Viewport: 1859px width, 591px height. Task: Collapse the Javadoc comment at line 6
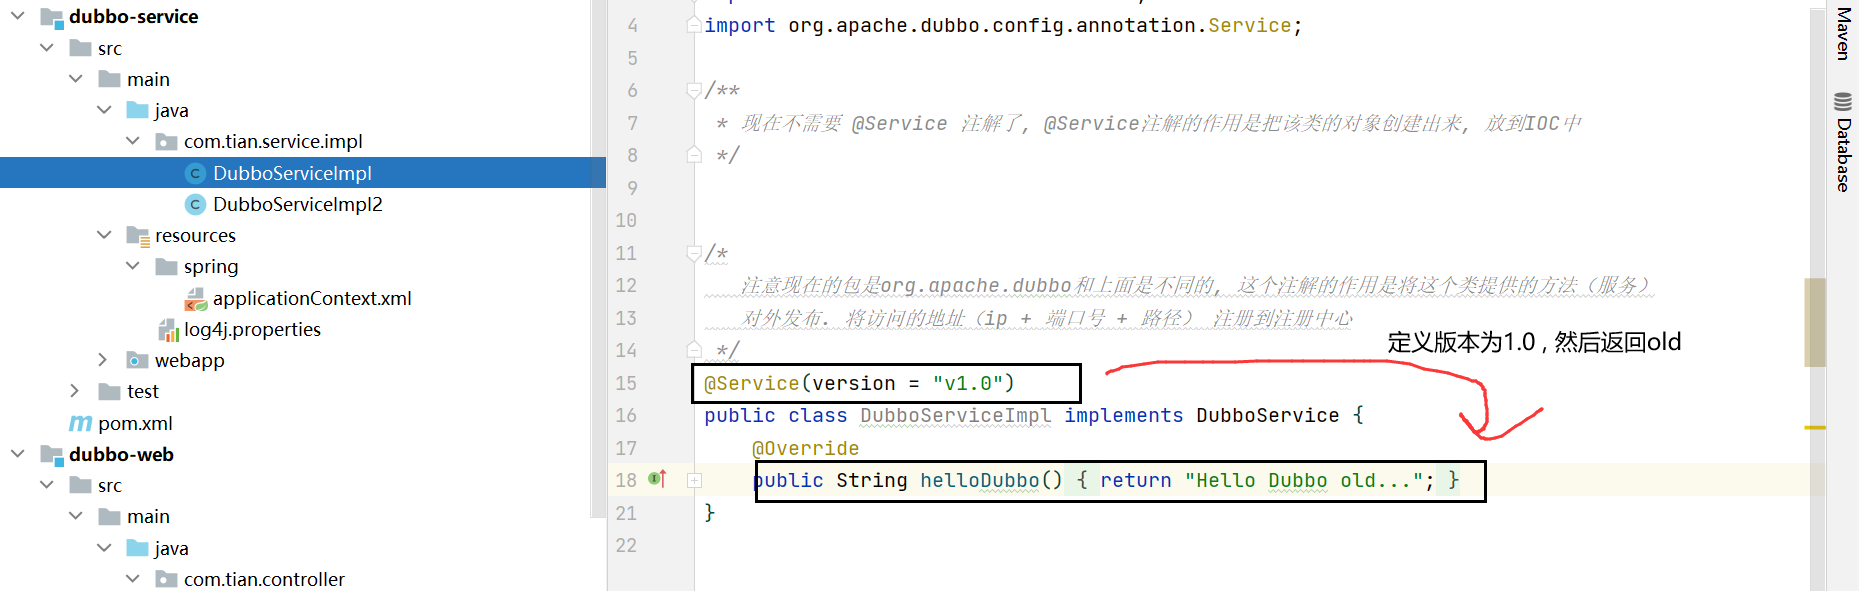(694, 91)
